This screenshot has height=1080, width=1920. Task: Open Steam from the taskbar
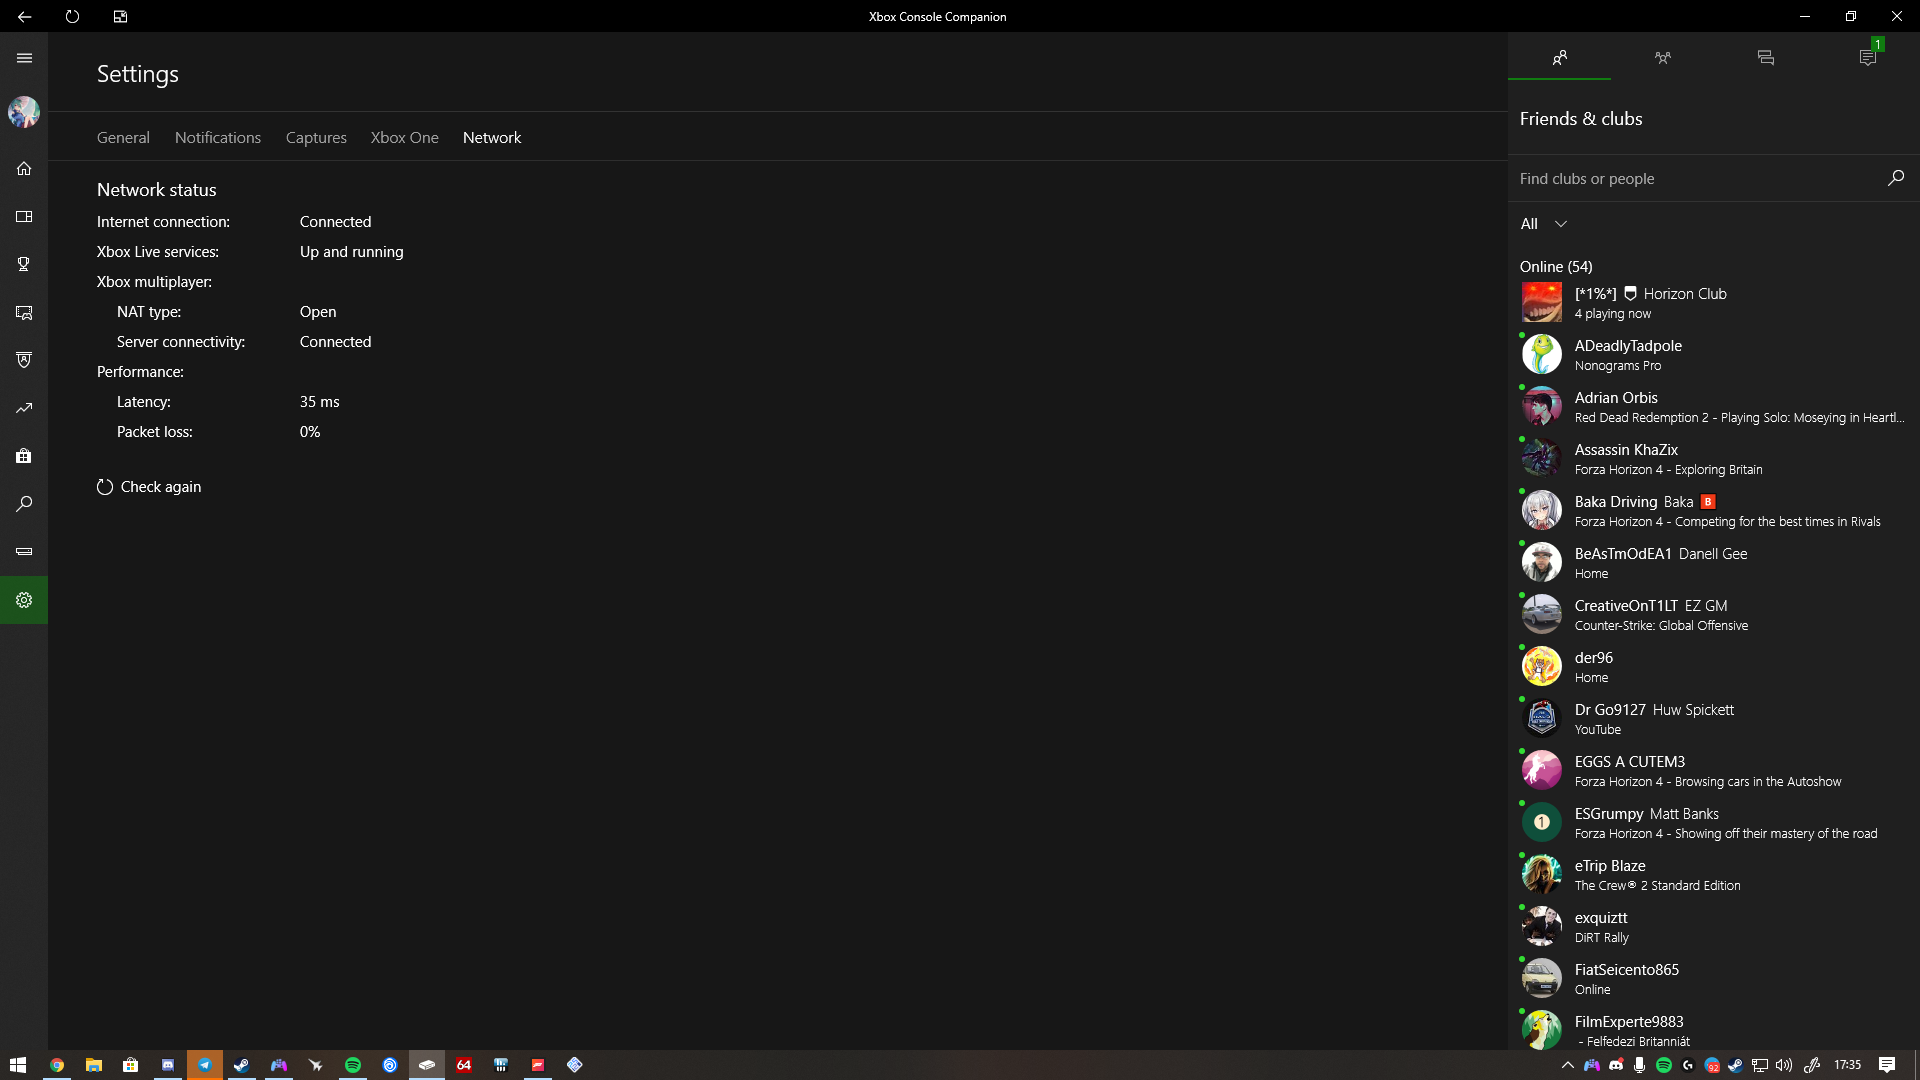tap(242, 1065)
